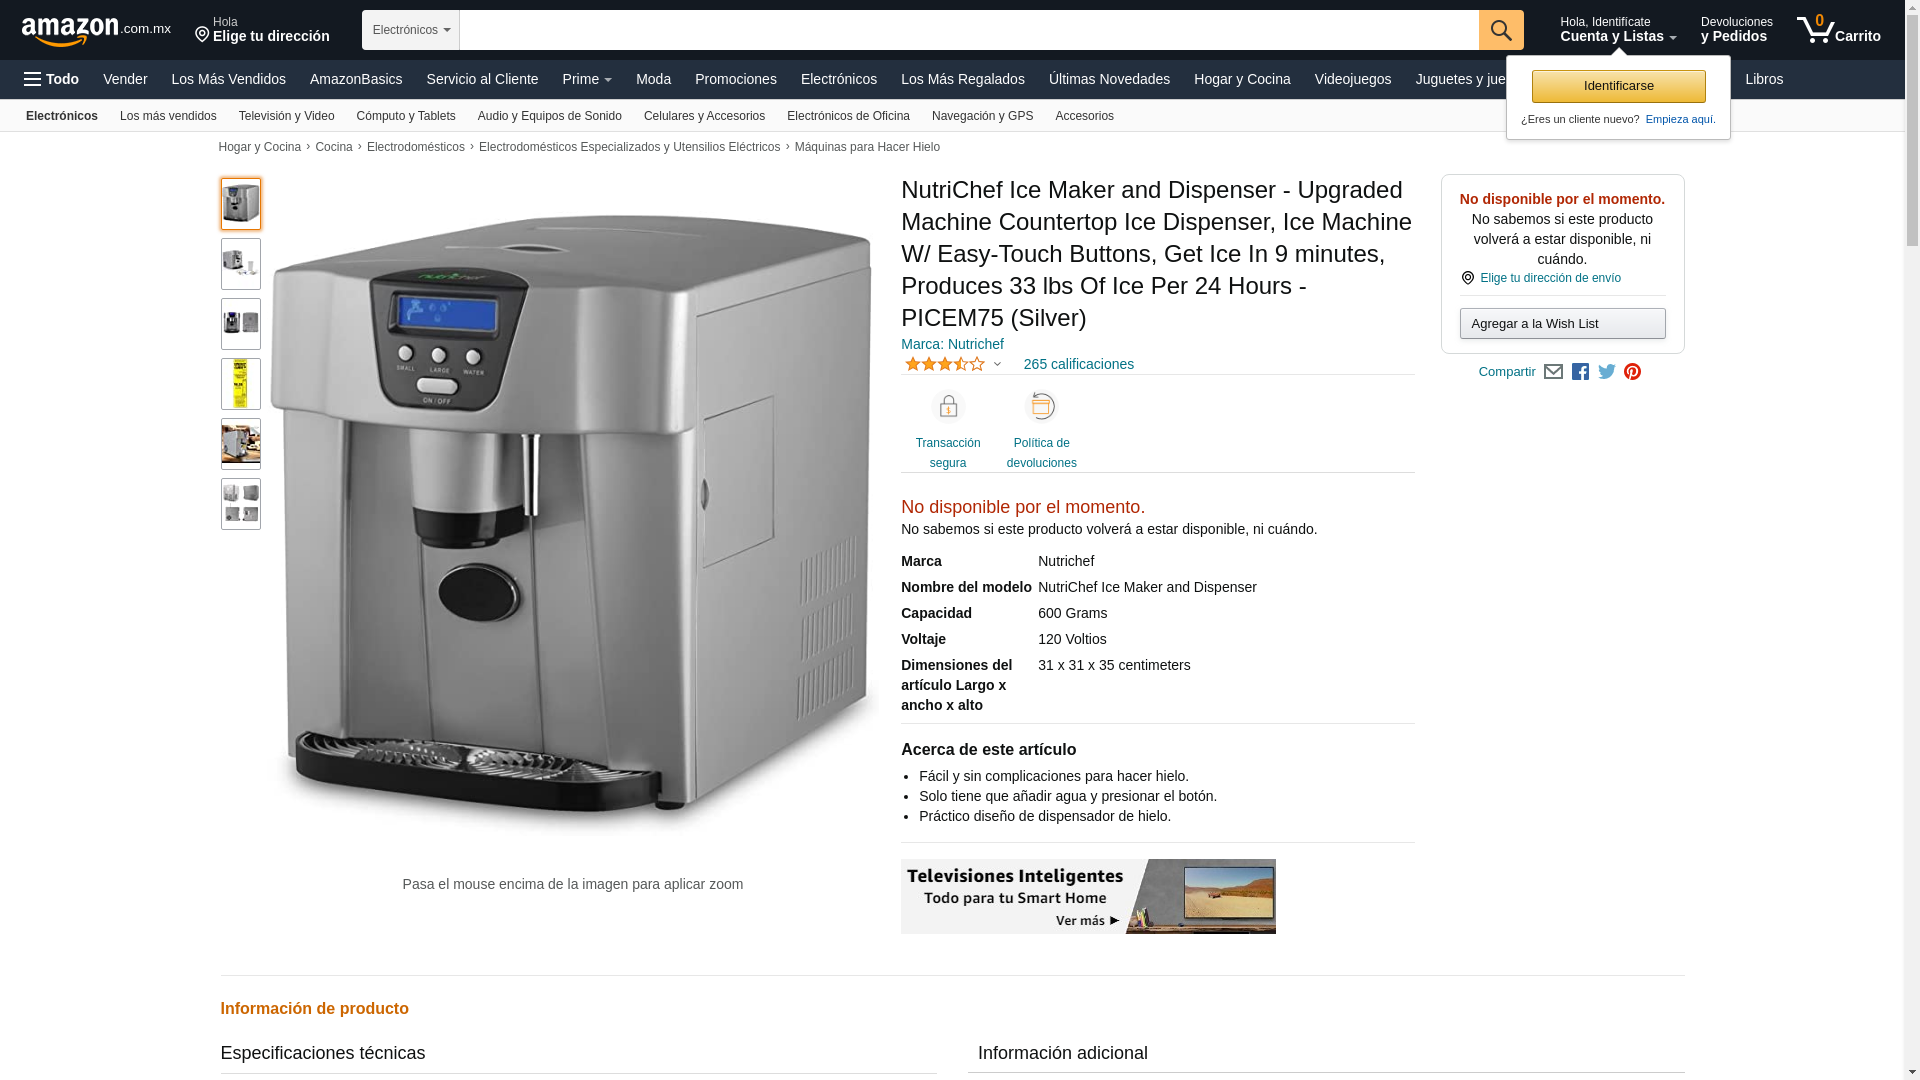This screenshot has width=1920, height=1080.
Task: Expand the Electrónicos search category dropdown
Action: (x=411, y=30)
